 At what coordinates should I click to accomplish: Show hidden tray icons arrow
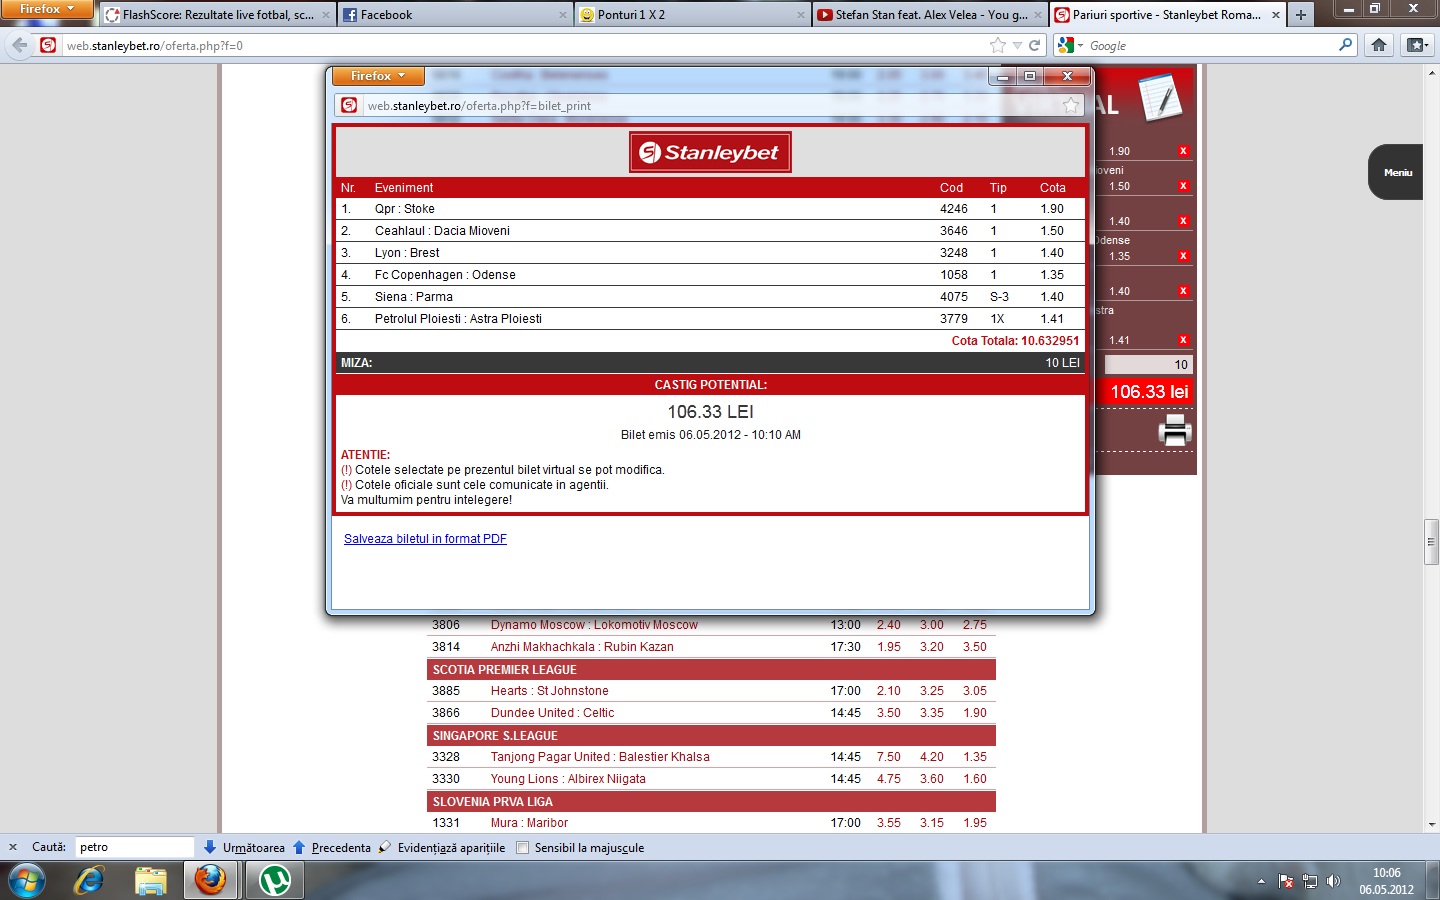click(1261, 881)
